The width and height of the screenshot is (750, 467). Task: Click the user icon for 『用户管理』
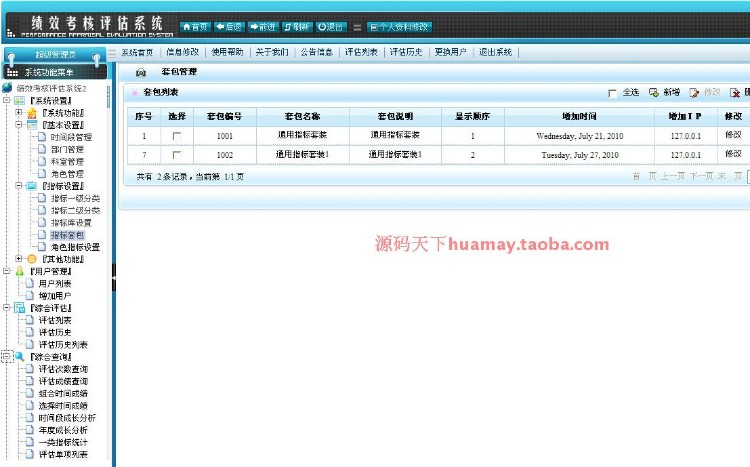(x=19, y=271)
